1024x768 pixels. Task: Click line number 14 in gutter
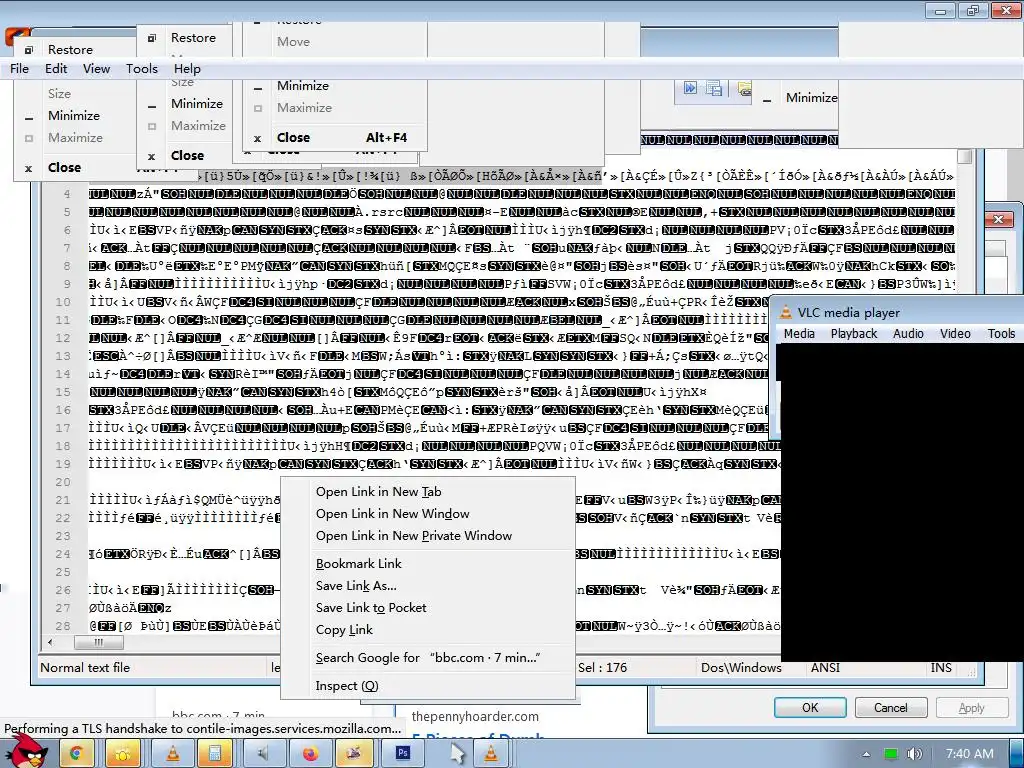coord(63,374)
